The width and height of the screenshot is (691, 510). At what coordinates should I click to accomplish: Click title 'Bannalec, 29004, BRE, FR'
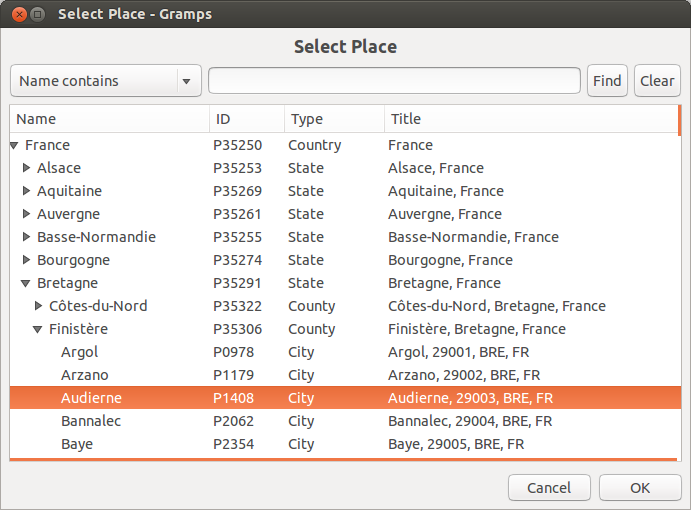click(470, 421)
